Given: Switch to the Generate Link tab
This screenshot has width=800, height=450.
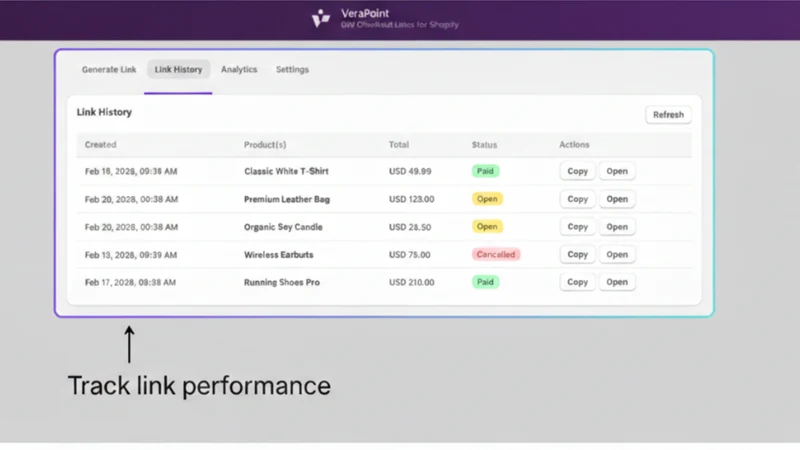Looking at the screenshot, I should (x=109, y=69).
